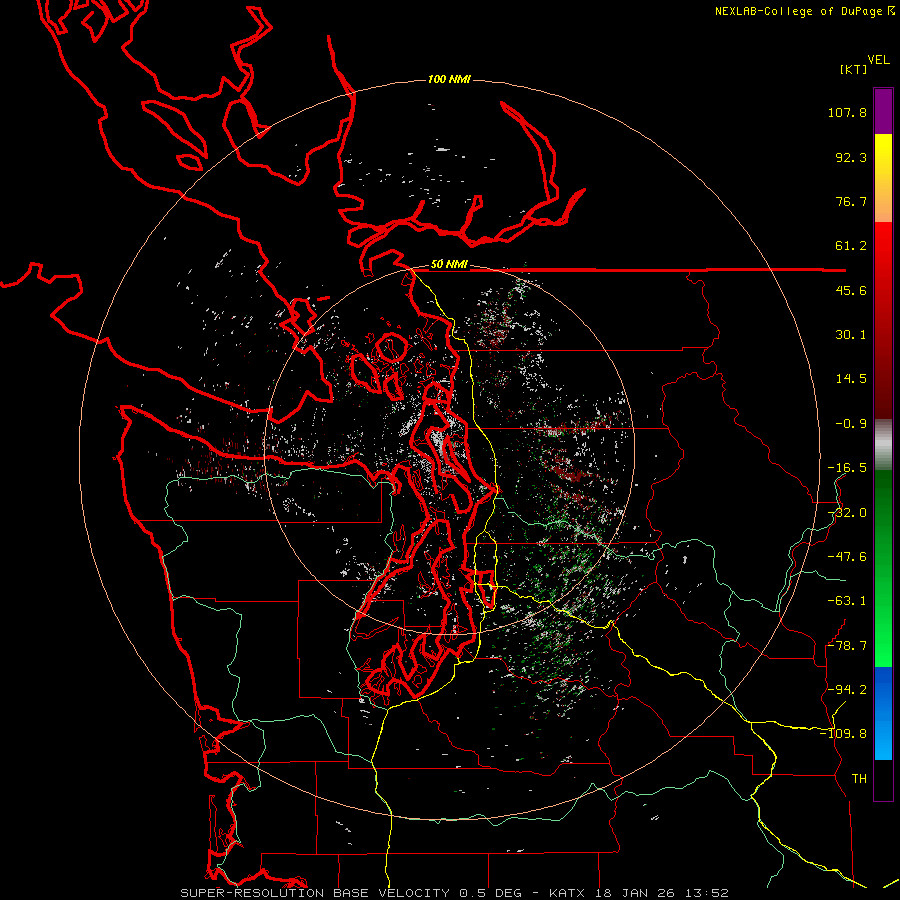900x900 pixels.
Task: Click the -47.6 velocity scale value
Action: [x=847, y=557]
